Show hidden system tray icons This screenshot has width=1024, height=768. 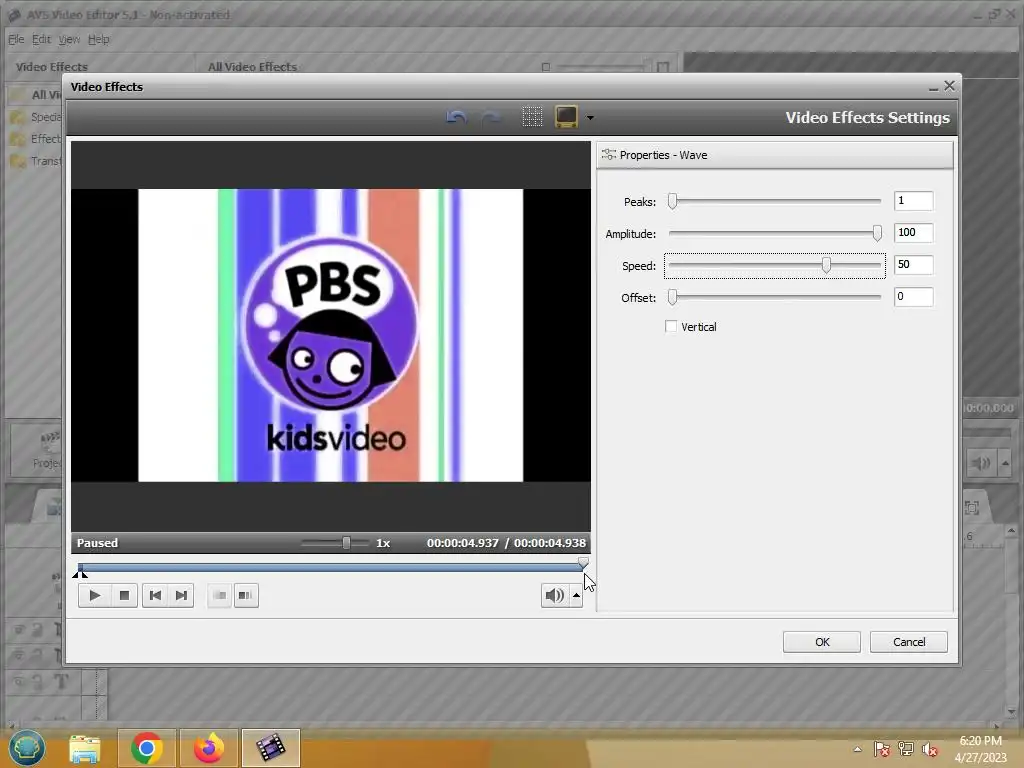(x=857, y=749)
